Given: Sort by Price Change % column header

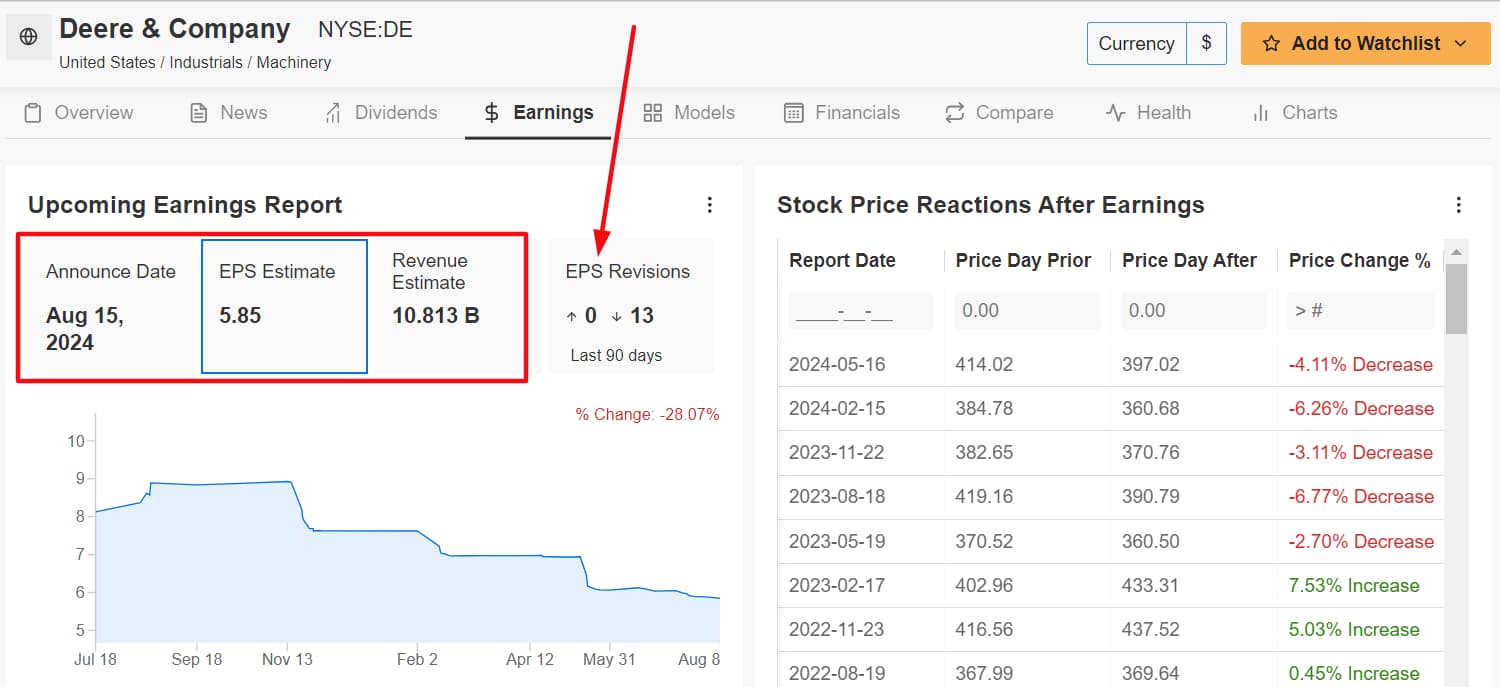Looking at the screenshot, I should pyautogui.click(x=1360, y=261).
